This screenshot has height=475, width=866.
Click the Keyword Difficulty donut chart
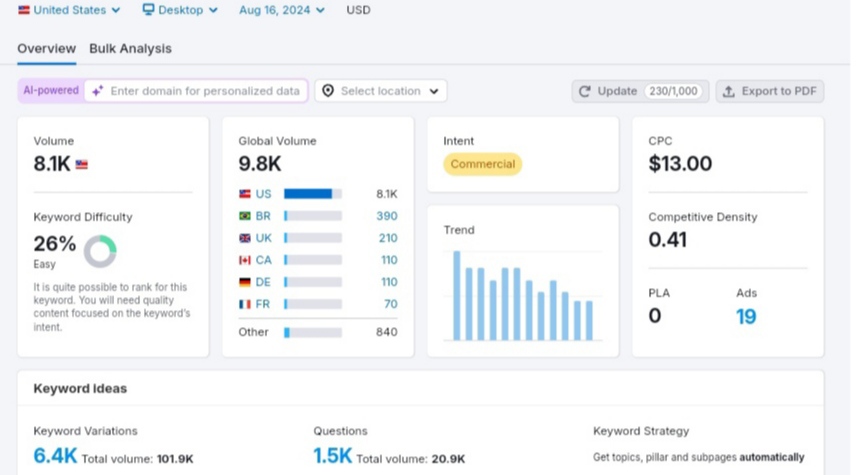[x=100, y=251]
